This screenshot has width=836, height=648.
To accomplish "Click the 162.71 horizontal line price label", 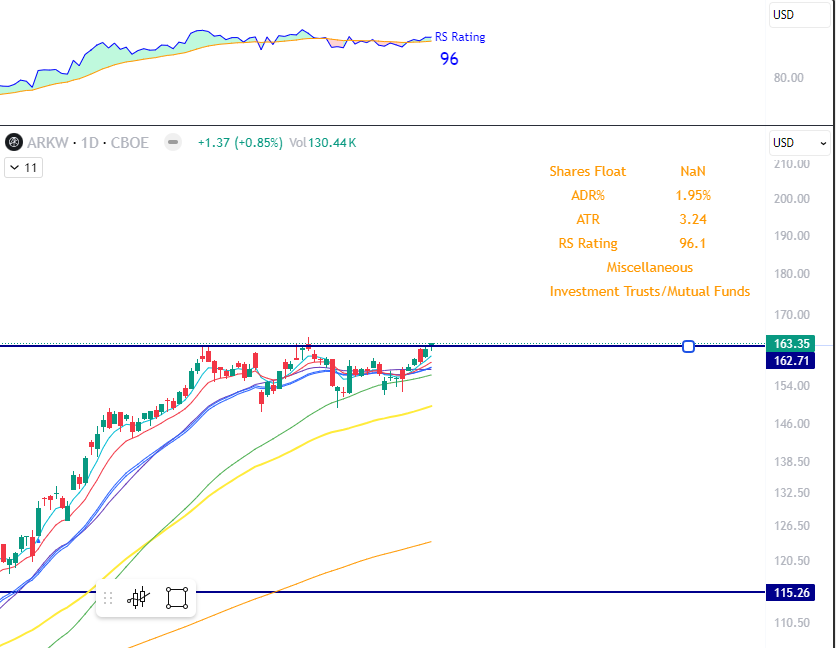I will (791, 361).
